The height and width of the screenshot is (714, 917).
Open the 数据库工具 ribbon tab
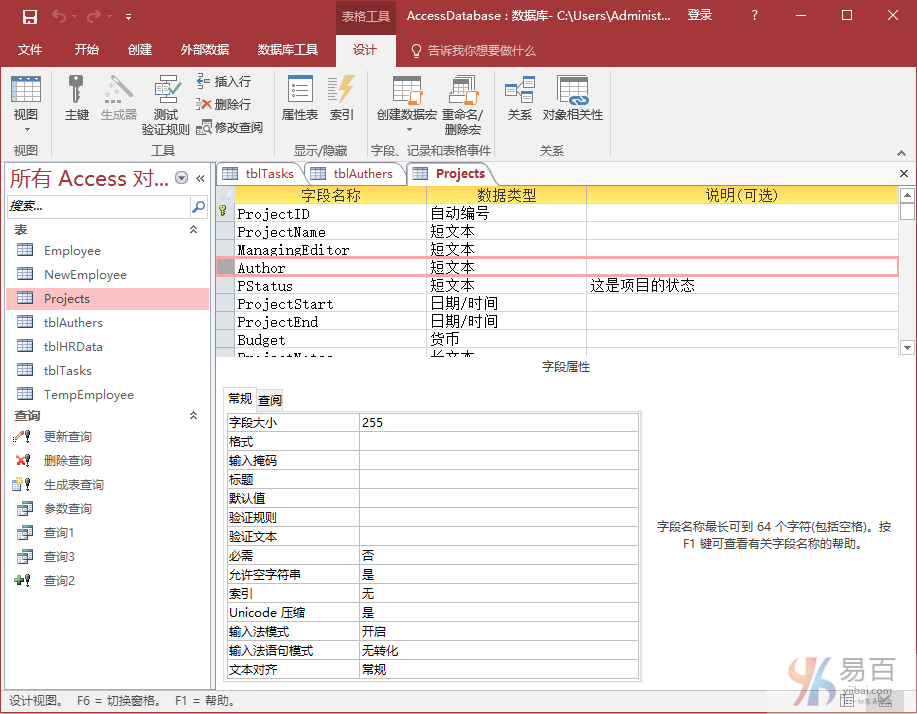[x=288, y=50]
